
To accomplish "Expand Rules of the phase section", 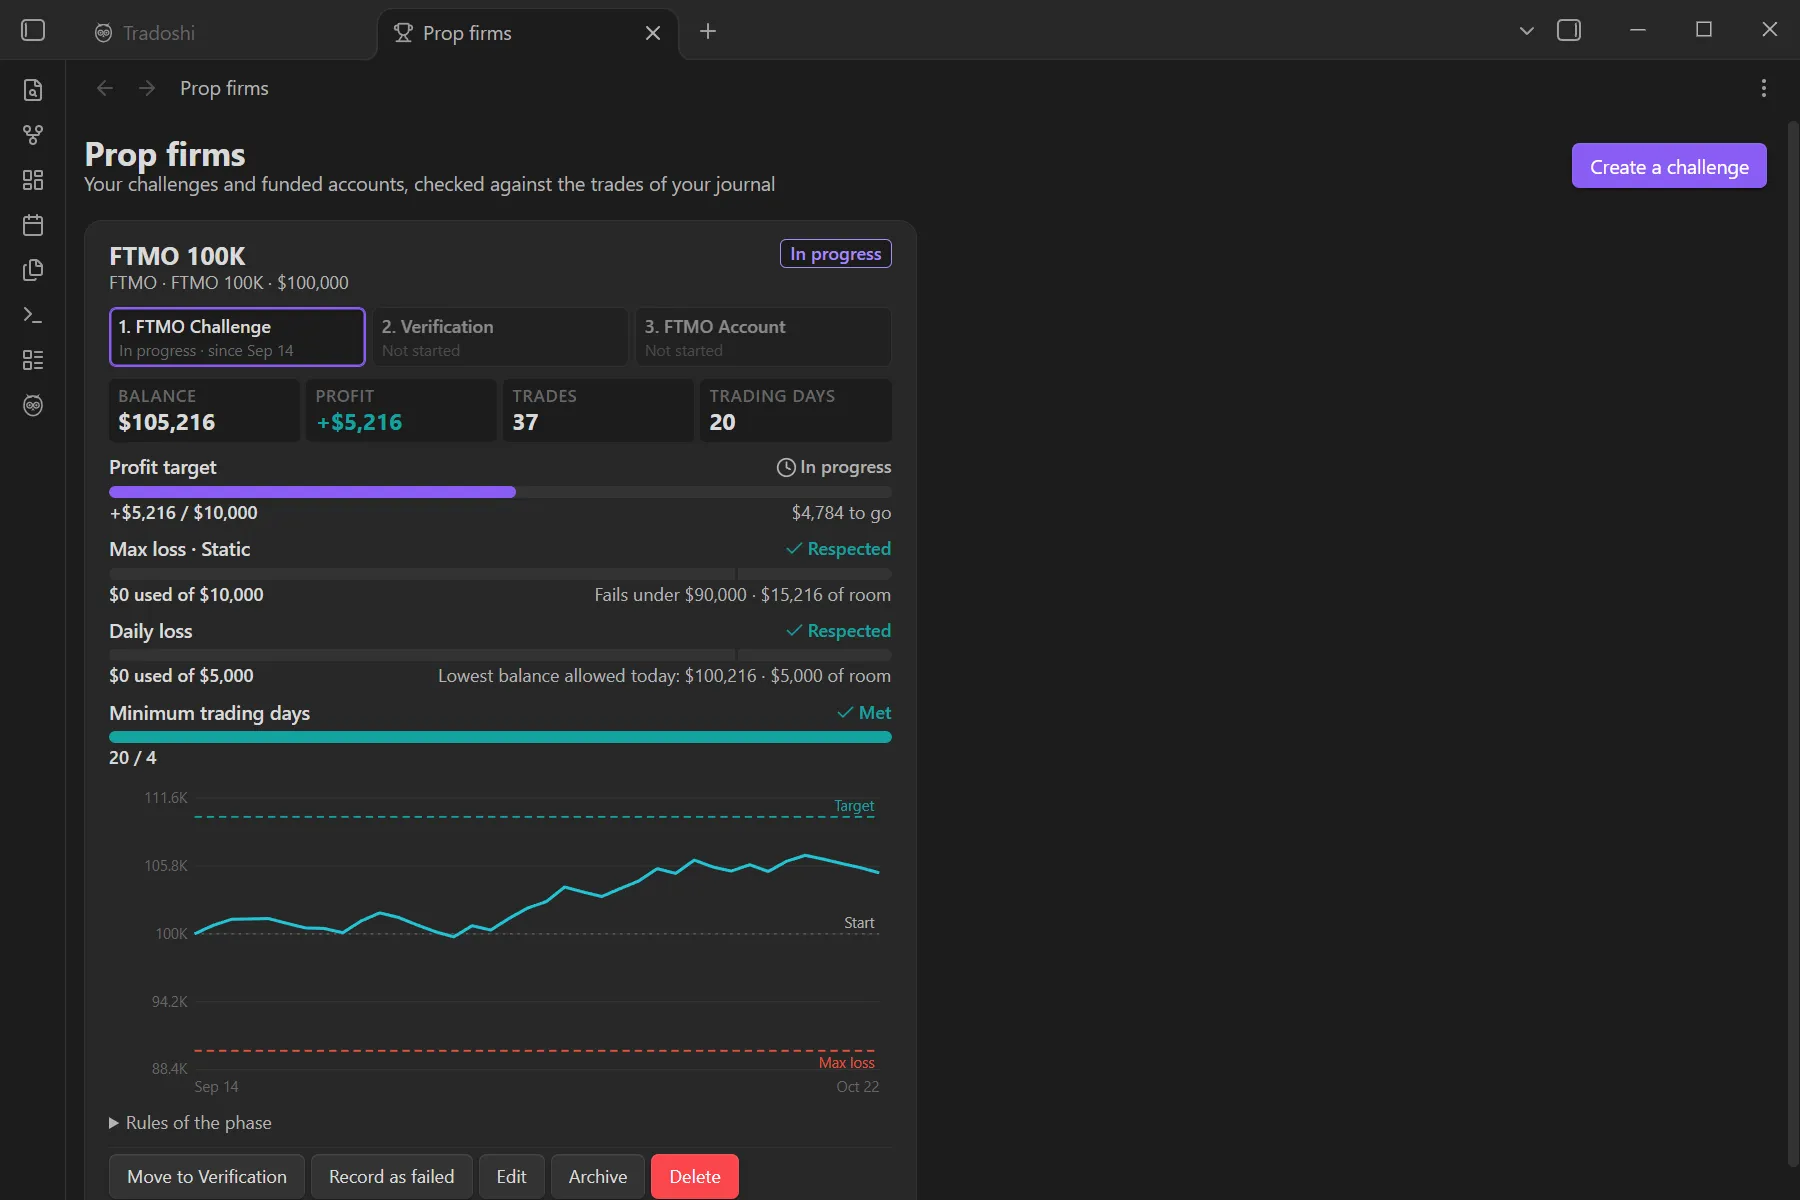I will (190, 1123).
